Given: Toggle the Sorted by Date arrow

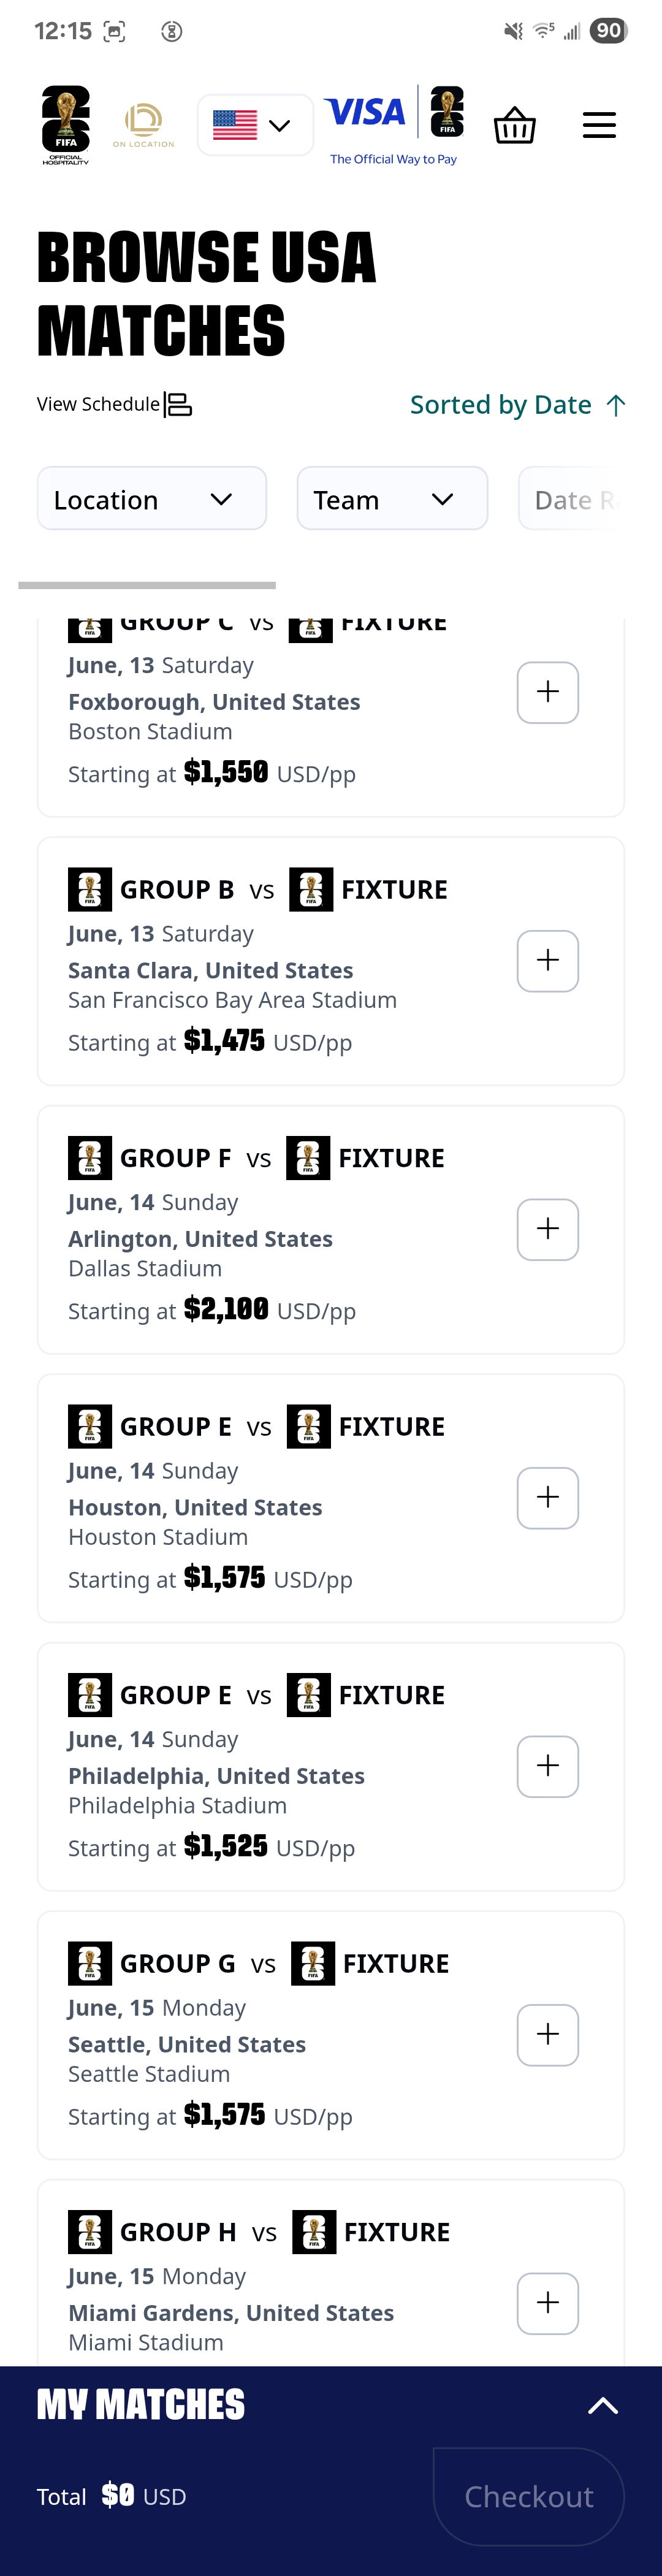Looking at the screenshot, I should (616, 405).
